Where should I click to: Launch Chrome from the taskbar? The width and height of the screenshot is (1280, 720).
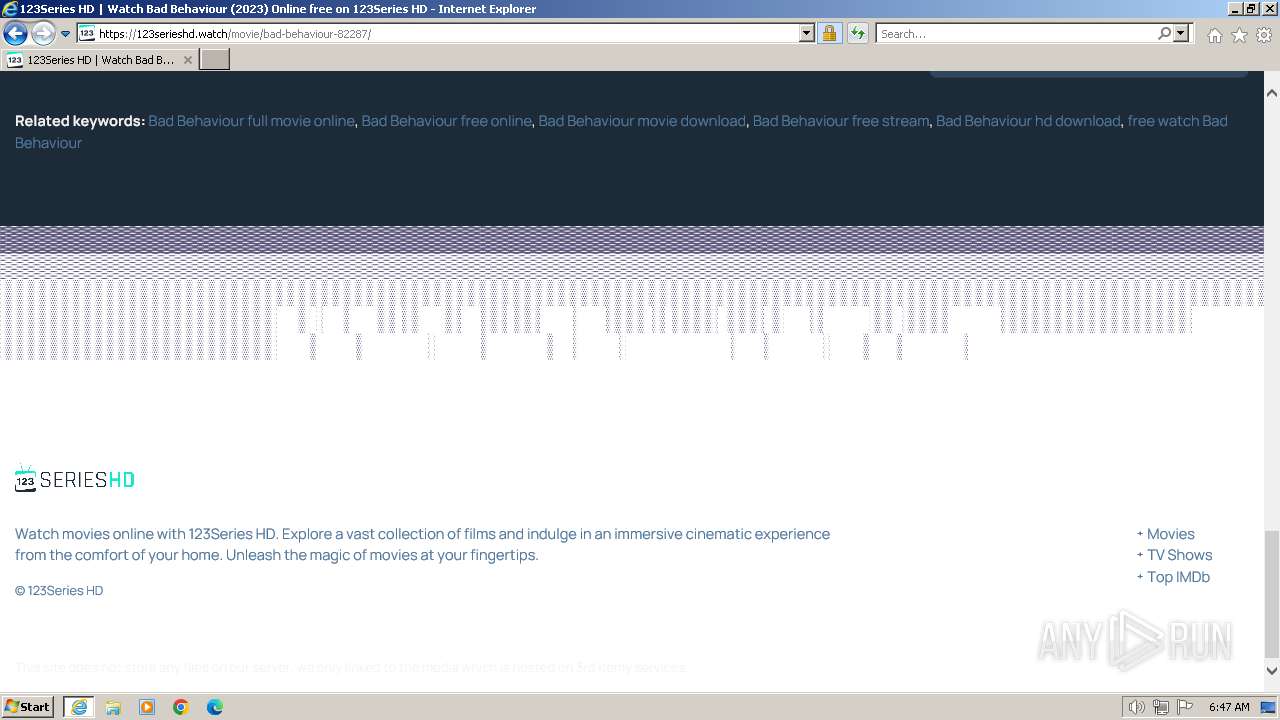click(x=181, y=707)
